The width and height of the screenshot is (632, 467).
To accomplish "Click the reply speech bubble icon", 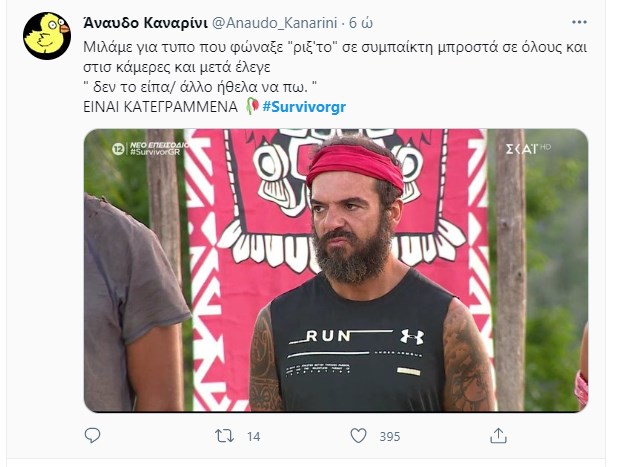I will [92, 436].
